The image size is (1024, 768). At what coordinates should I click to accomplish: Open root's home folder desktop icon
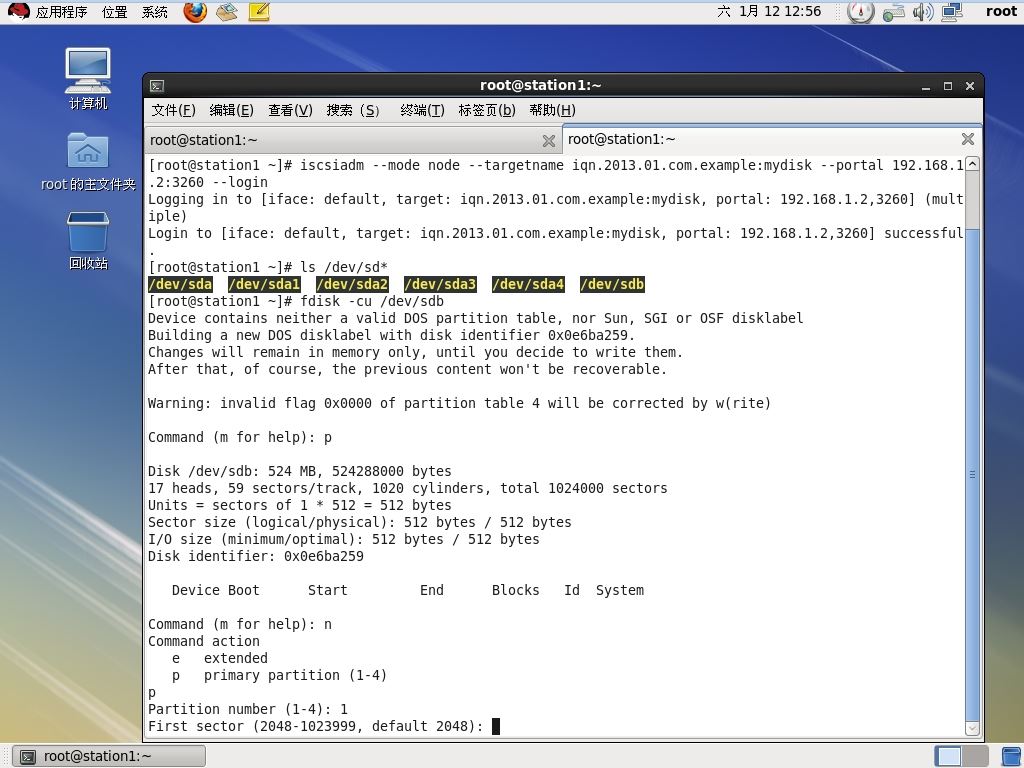pyautogui.click(x=88, y=161)
